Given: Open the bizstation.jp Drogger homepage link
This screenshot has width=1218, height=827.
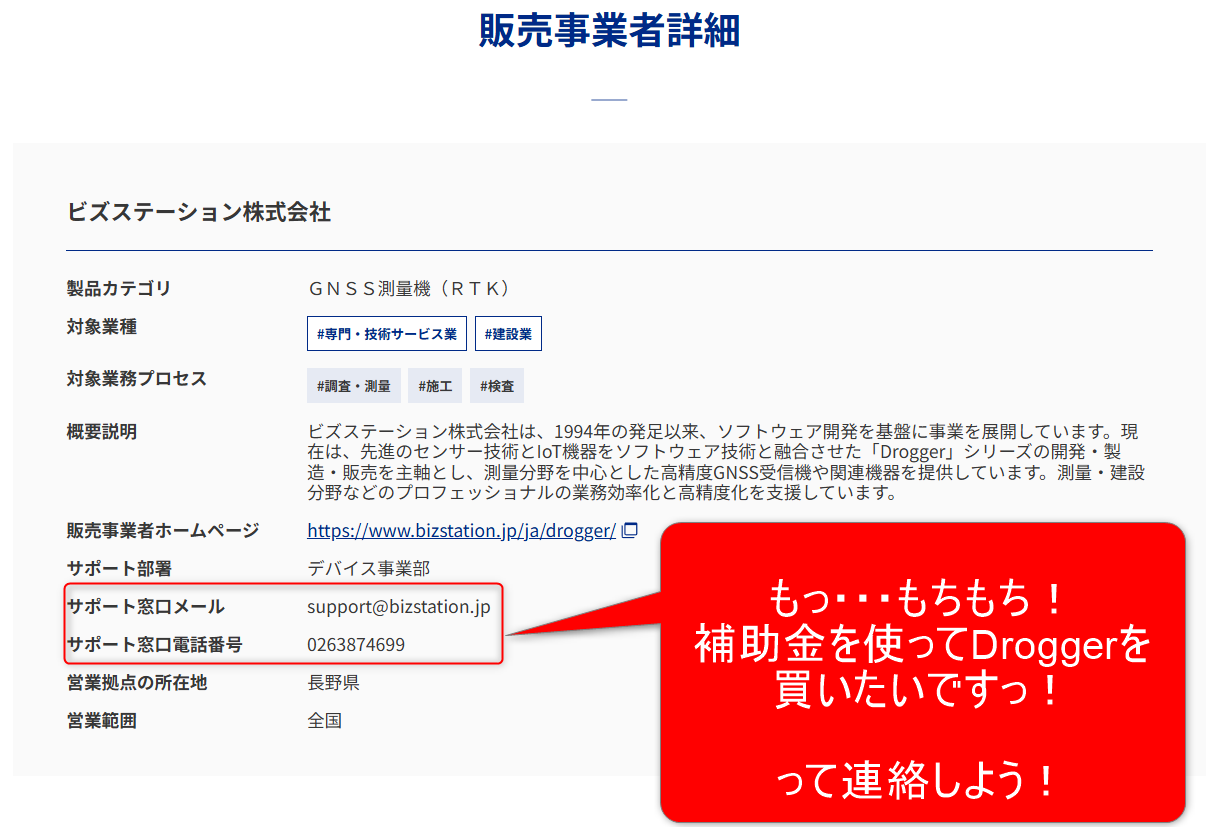Looking at the screenshot, I should [x=461, y=531].
